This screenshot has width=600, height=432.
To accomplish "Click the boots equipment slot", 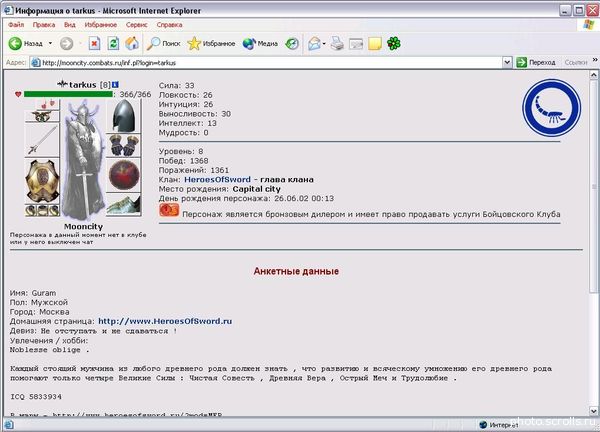I will click(x=124, y=205).
